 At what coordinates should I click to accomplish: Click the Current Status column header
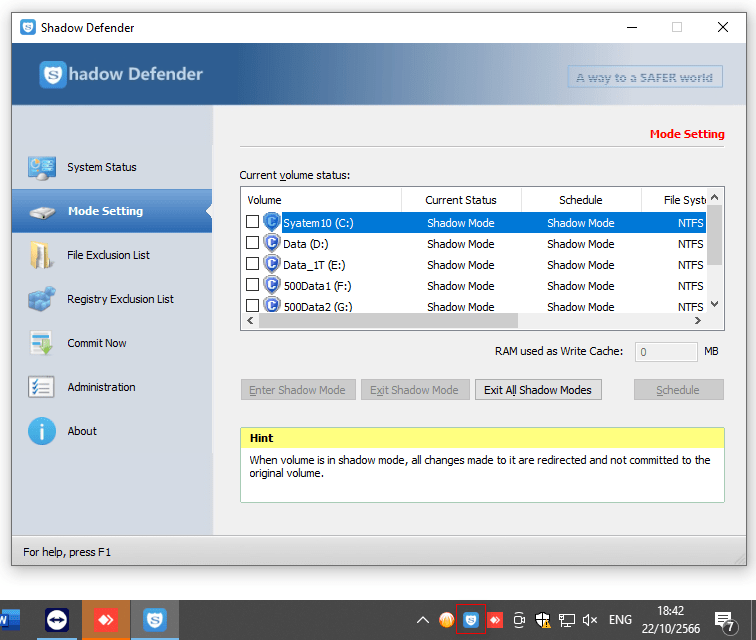[461, 200]
